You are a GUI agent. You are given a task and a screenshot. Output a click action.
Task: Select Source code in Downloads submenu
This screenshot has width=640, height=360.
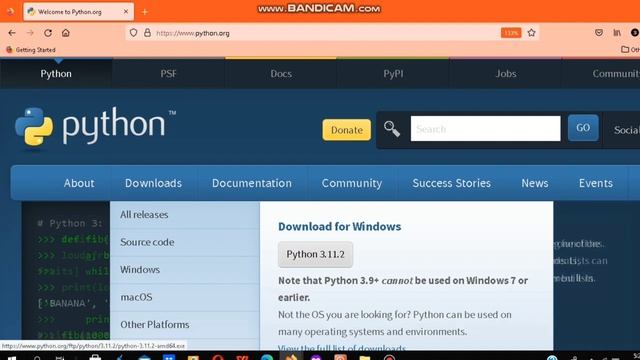[x=184, y=242]
